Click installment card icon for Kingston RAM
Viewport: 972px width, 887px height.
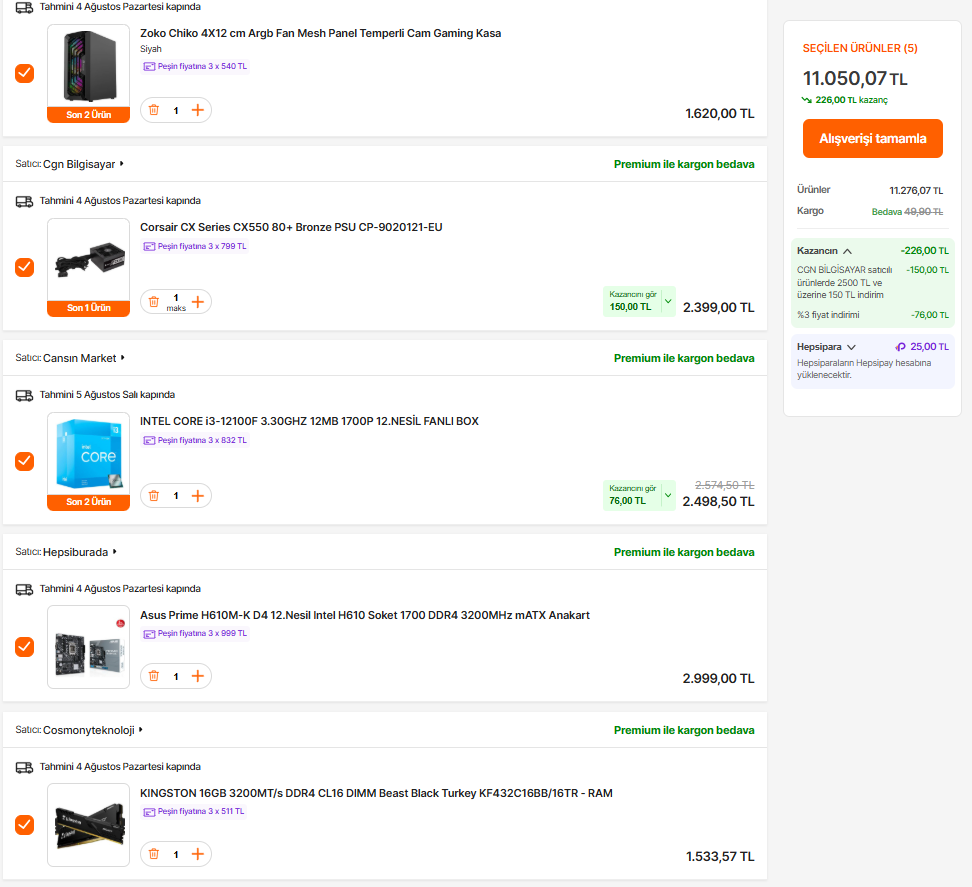[x=149, y=812]
